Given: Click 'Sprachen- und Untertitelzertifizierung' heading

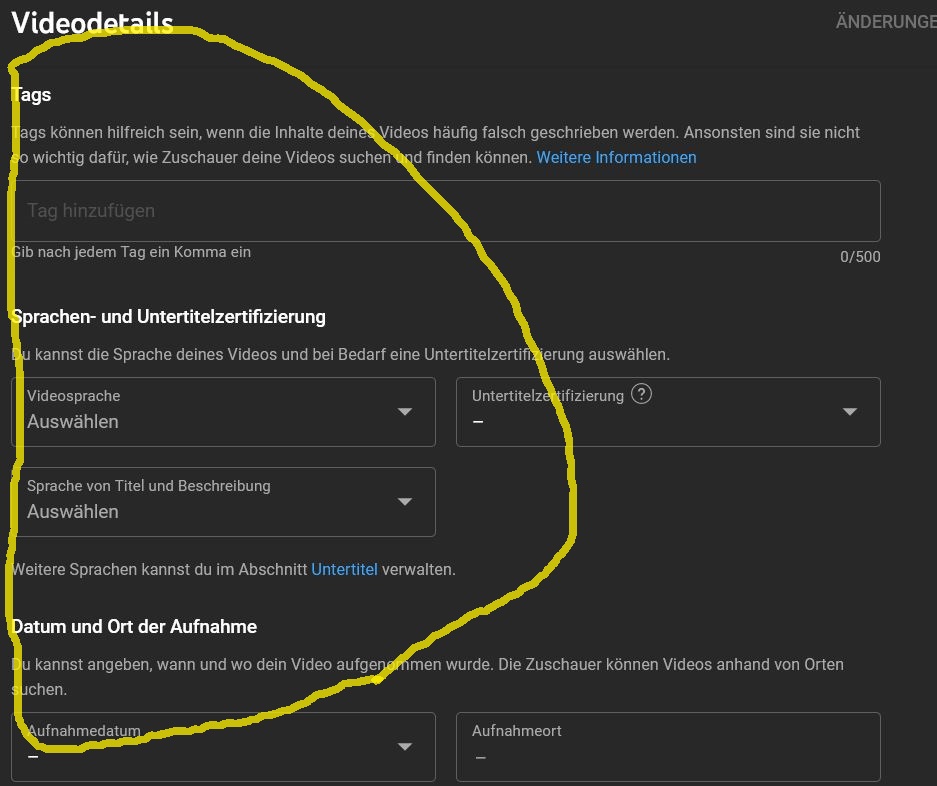Looking at the screenshot, I should point(168,316).
